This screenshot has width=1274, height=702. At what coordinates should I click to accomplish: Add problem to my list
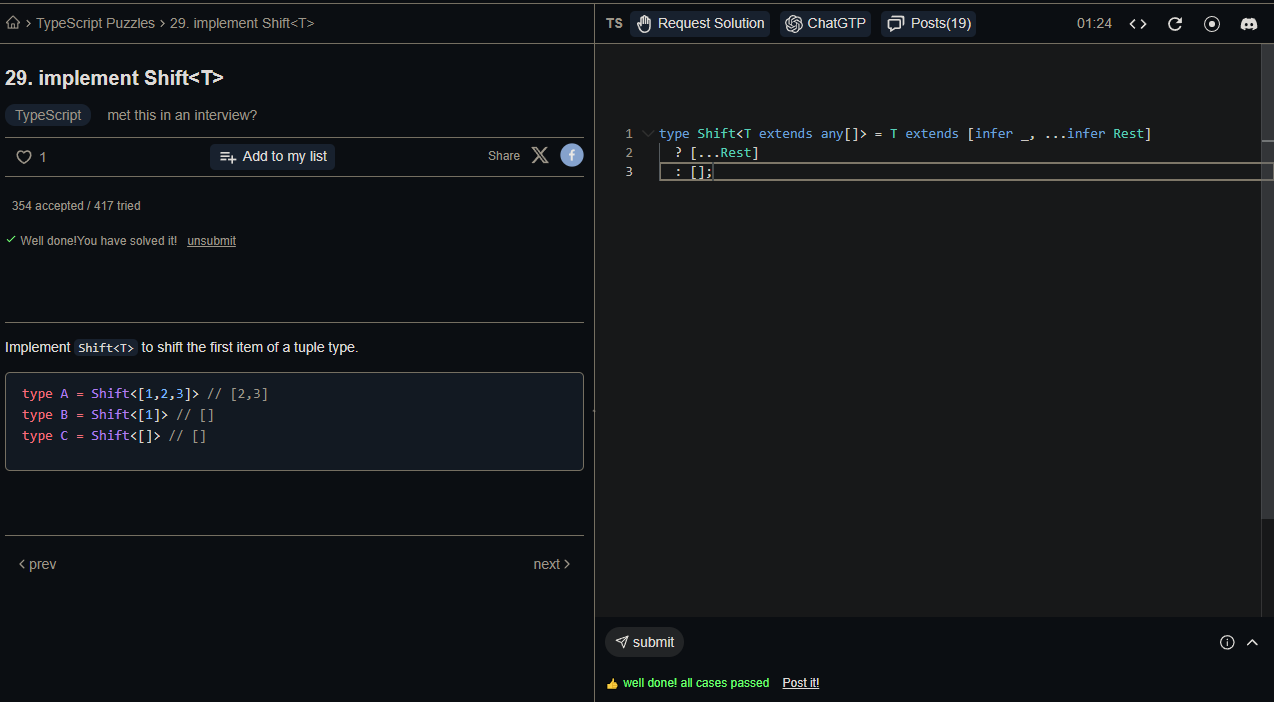point(272,157)
